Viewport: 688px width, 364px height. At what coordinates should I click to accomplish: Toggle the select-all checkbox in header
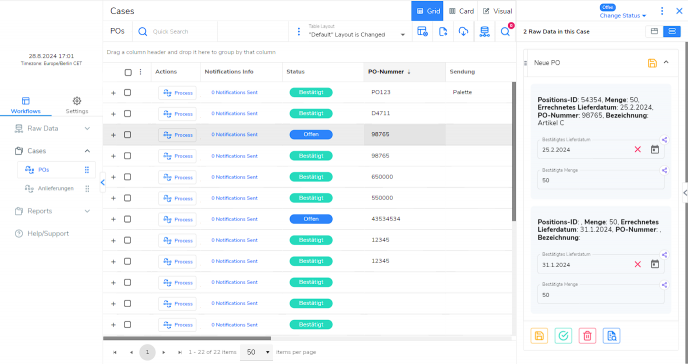pyautogui.click(x=128, y=72)
